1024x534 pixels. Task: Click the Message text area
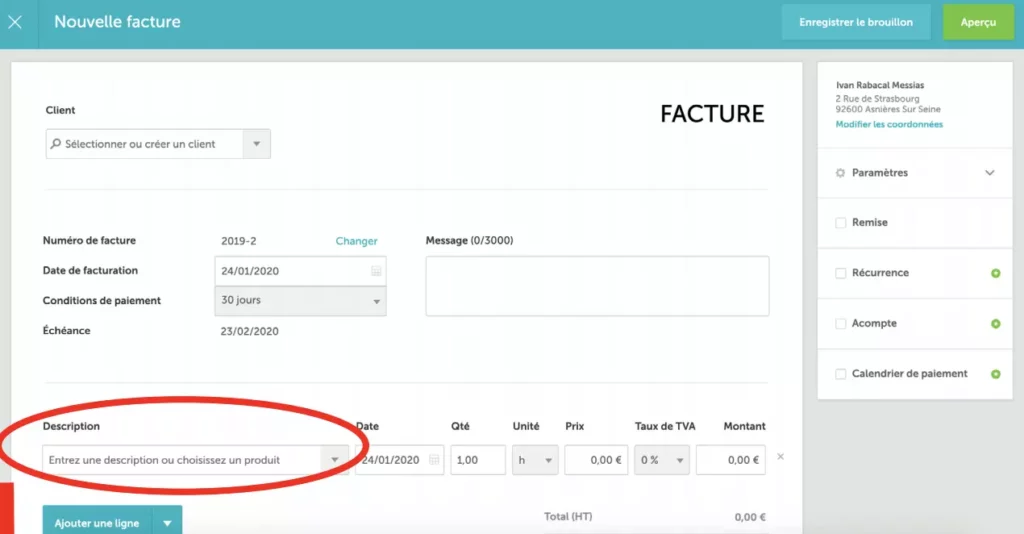597,286
